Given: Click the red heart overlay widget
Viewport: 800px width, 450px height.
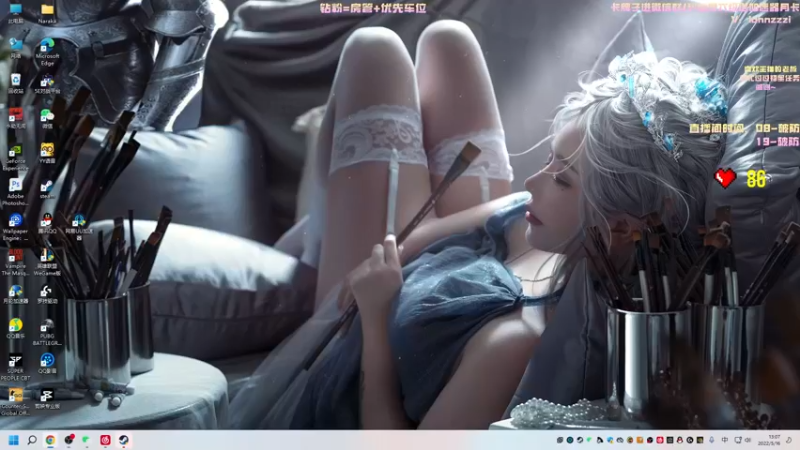Looking at the screenshot, I should pos(725,178).
